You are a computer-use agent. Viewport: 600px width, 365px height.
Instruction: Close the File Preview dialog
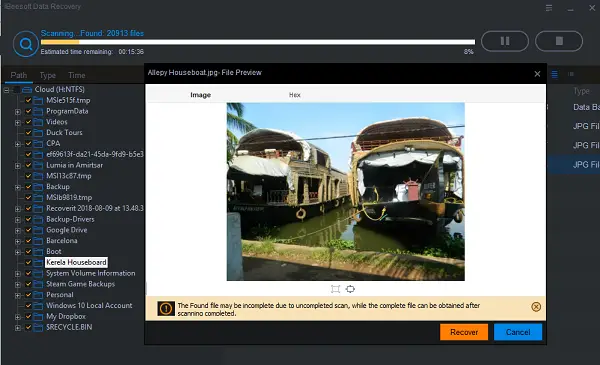[x=537, y=74]
